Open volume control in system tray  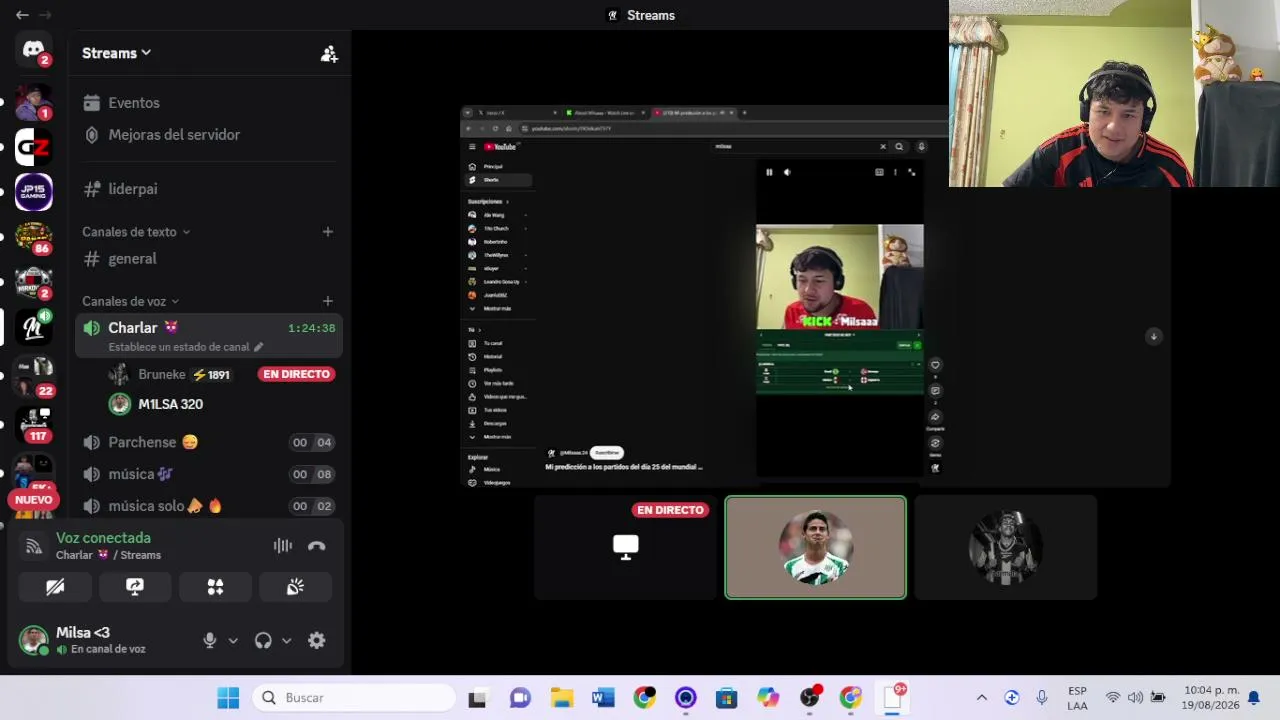1135,698
